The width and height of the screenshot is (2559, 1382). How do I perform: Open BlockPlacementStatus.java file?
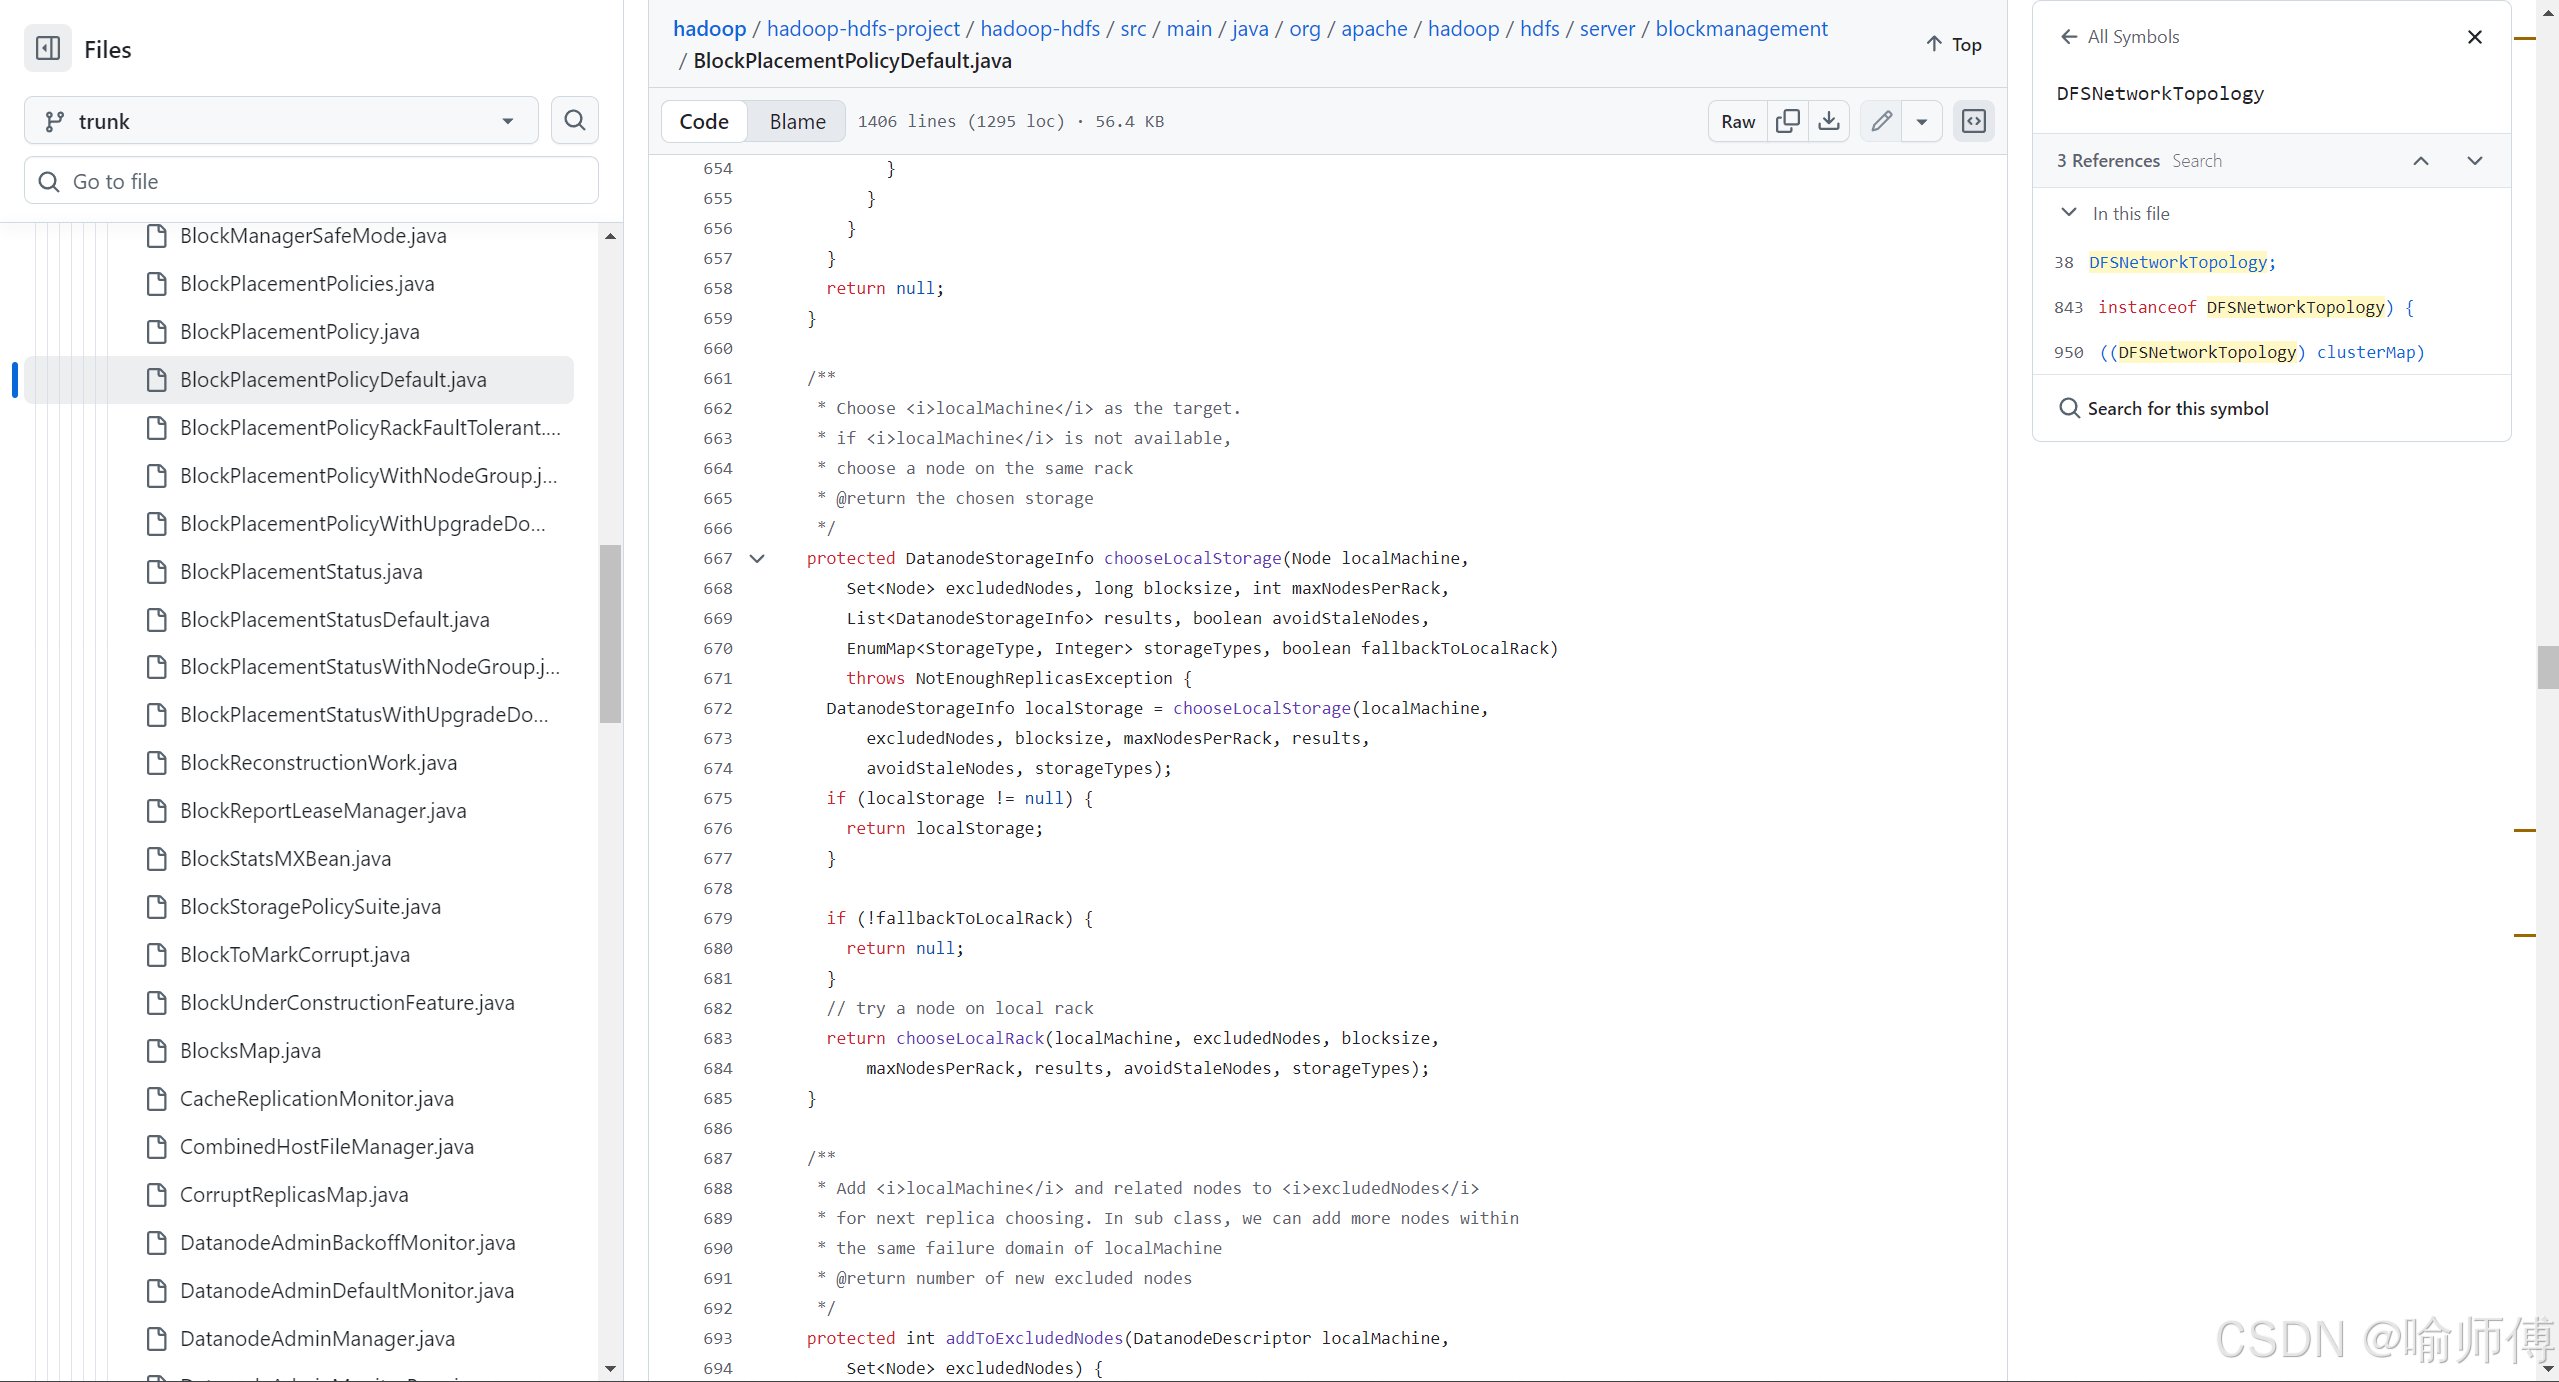[x=301, y=572]
